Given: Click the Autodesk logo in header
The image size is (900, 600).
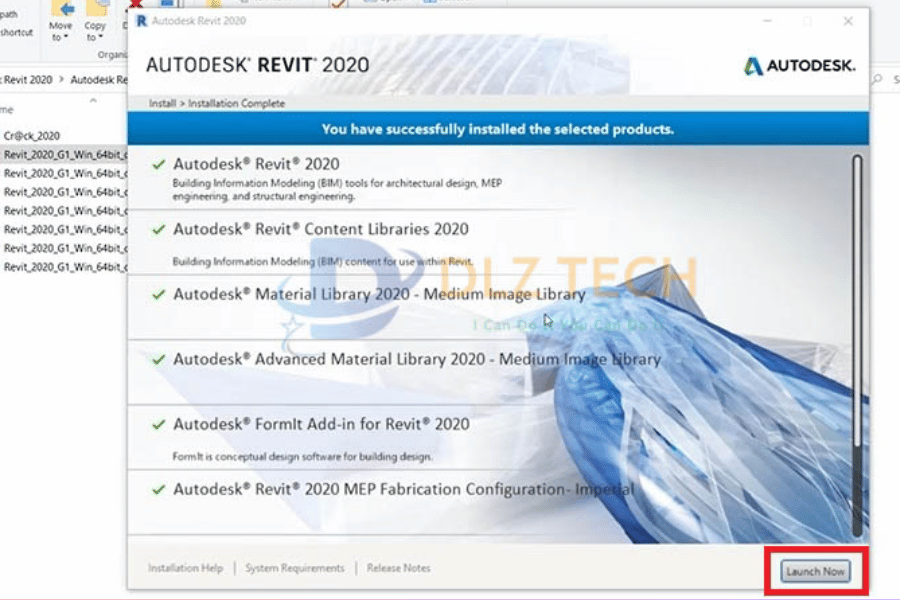Looking at the screenshot, I should (x=752, y=66).
